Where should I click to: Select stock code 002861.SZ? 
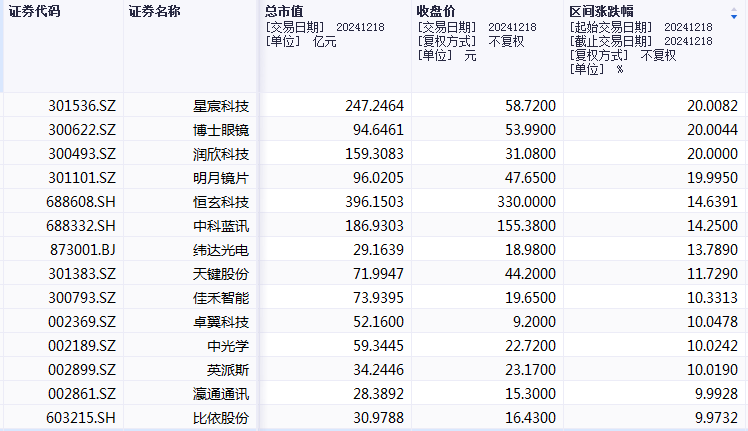(x=82, y=394)
